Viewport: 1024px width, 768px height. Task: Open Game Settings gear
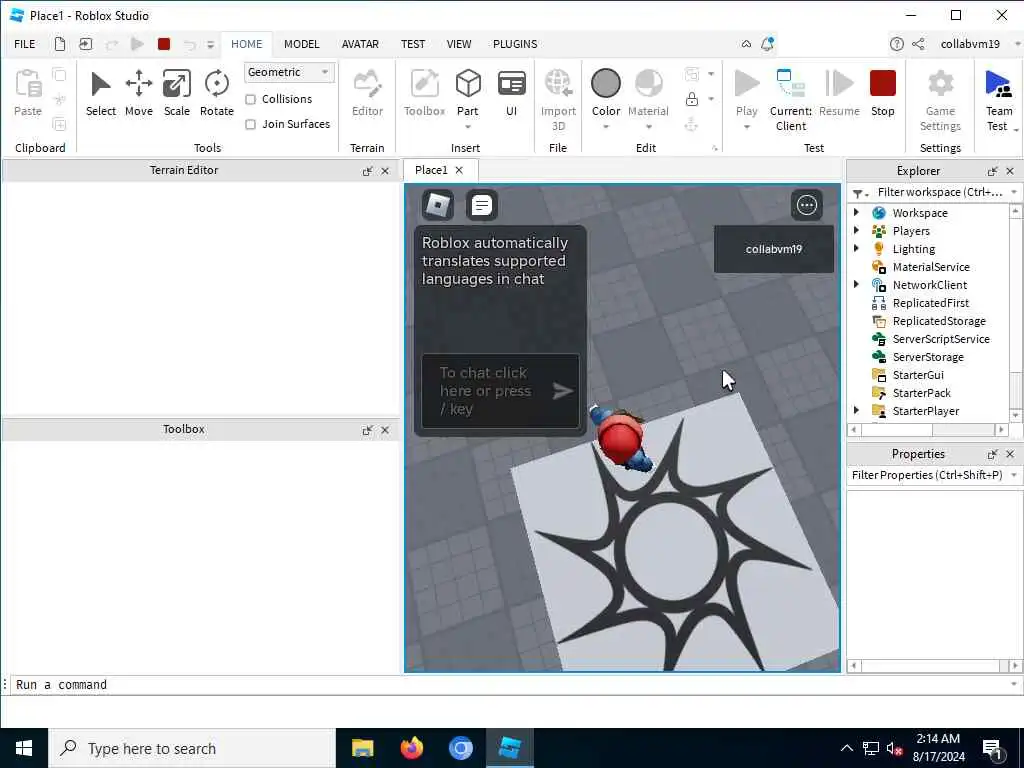point(940,84)
